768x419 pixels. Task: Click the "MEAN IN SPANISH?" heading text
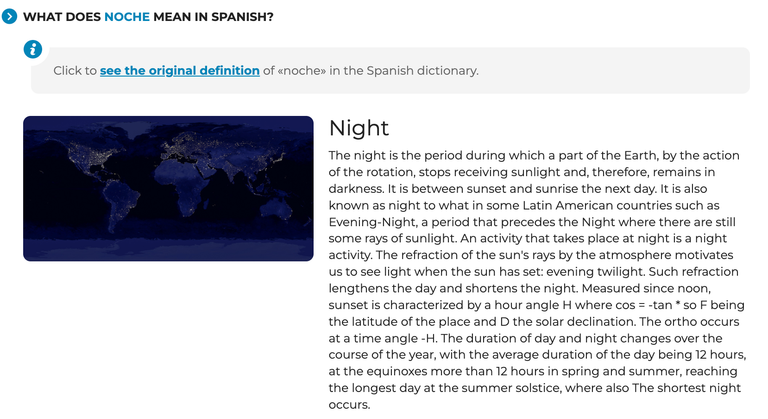pos(213,17)
